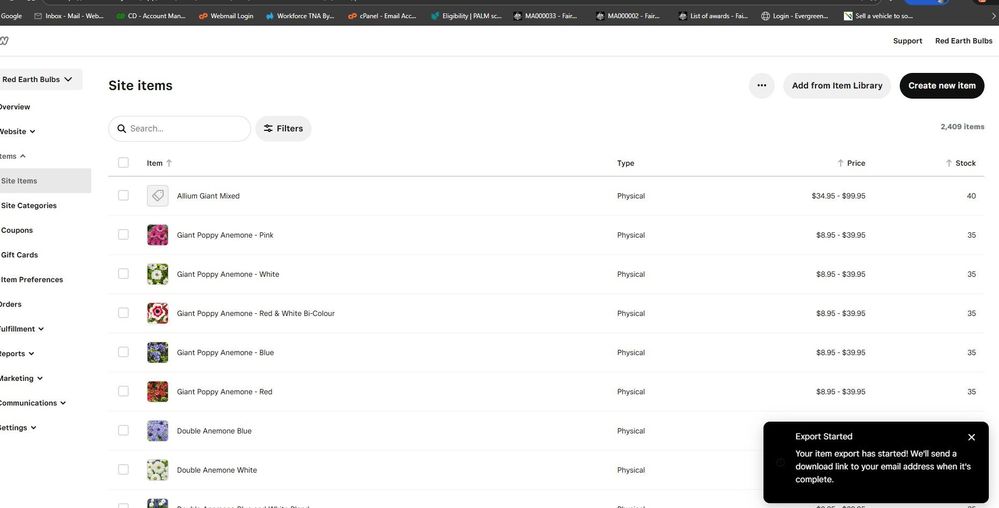Open the CD - Account Man bookmark
The image size is (999, 508).
[x=151, y=16]
